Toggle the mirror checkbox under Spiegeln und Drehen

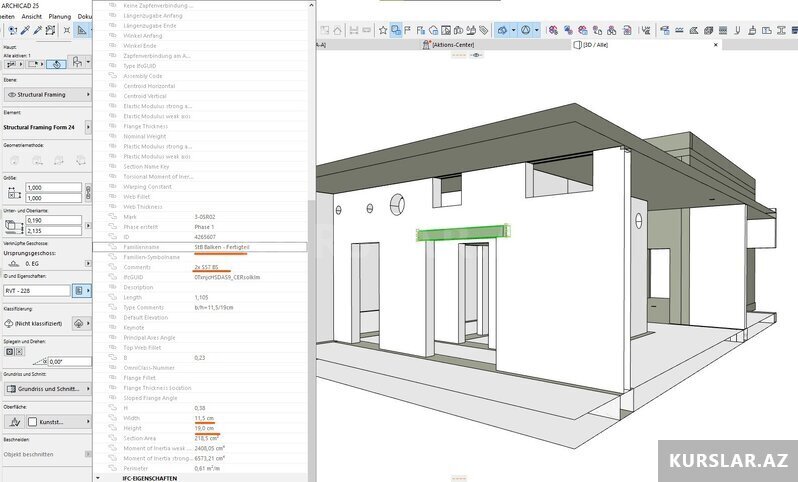coord(9,351)
